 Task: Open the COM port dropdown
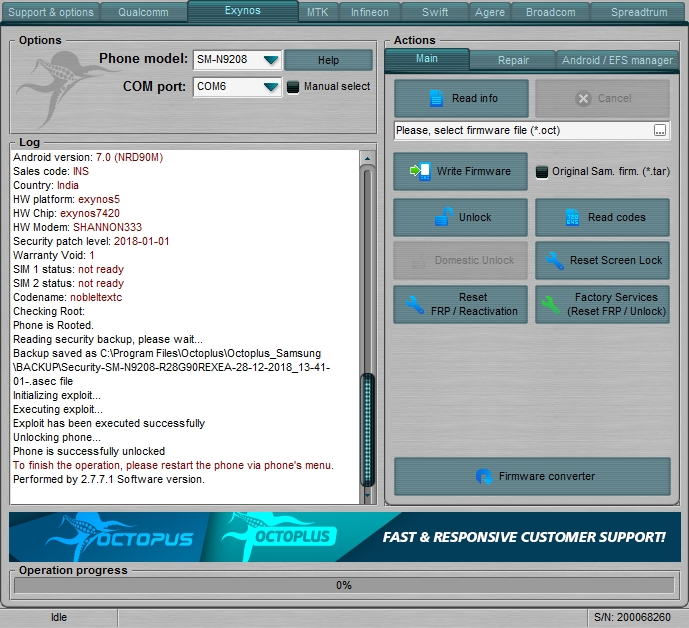click(237, 87)
